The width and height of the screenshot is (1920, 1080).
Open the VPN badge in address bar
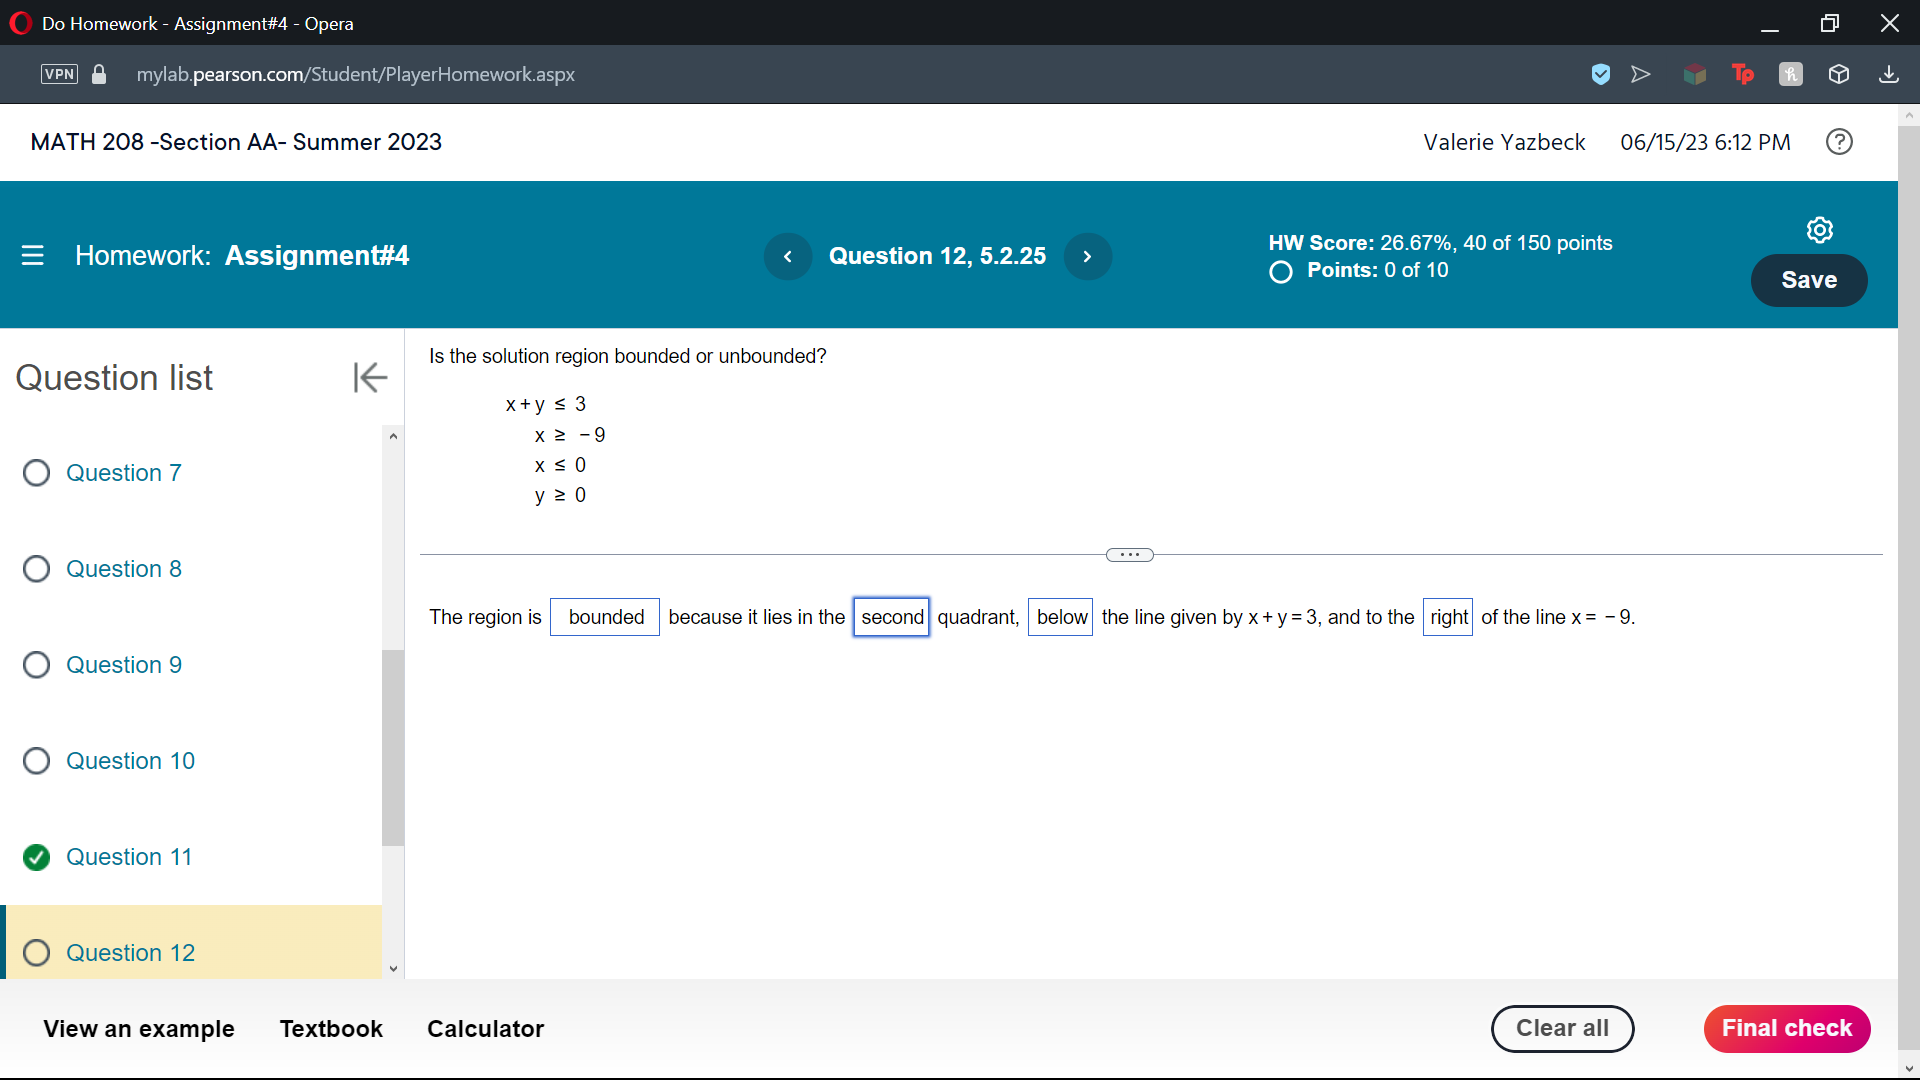[58, 74]
